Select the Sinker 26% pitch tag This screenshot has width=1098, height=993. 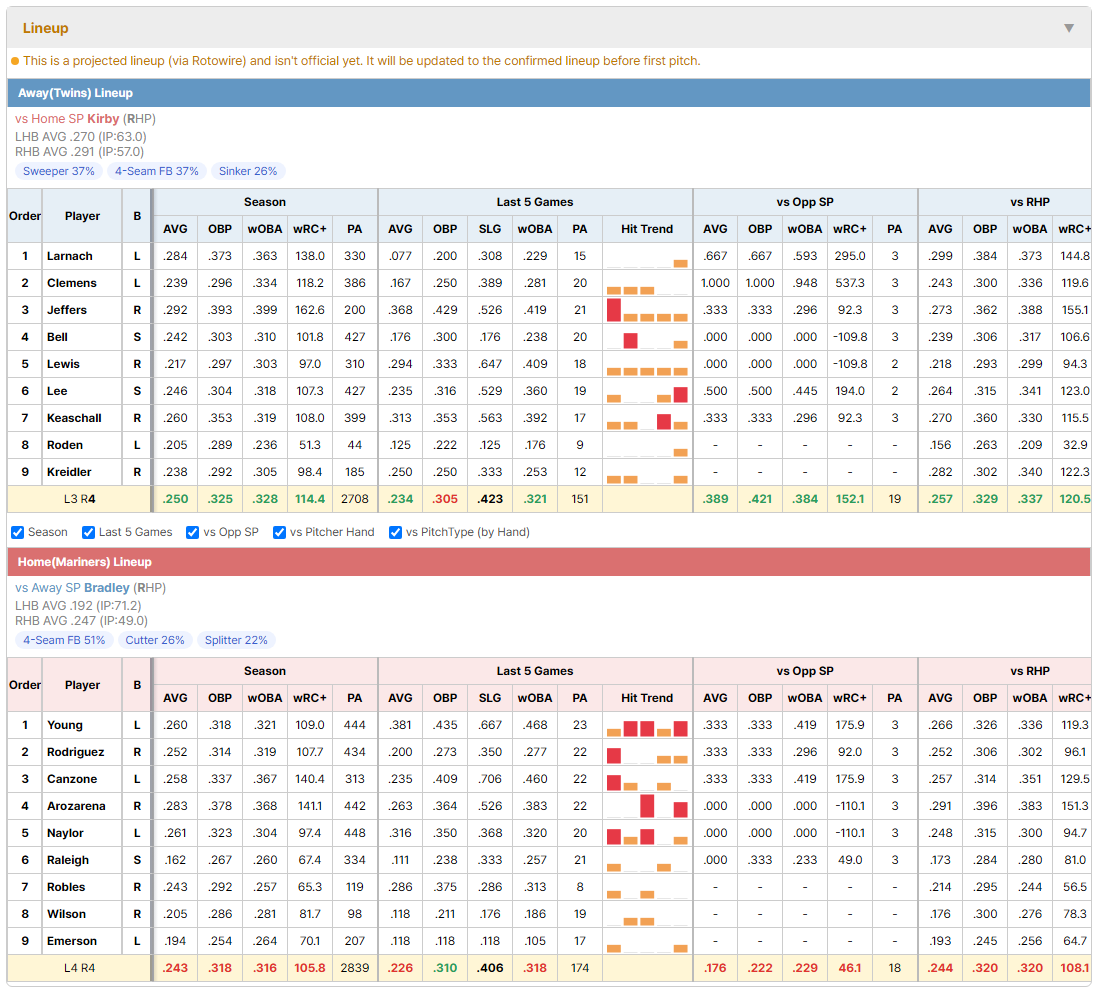(x=248, y=171)
